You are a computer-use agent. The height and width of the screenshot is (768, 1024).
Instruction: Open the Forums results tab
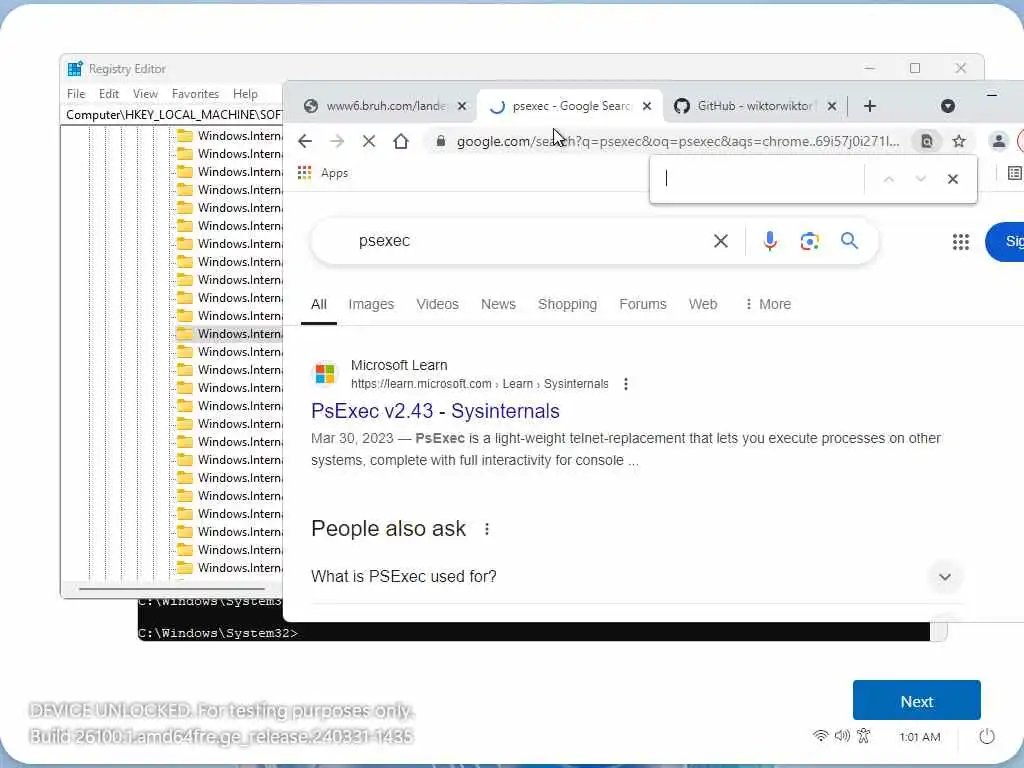pyautogui.click(x=643, y=304)
